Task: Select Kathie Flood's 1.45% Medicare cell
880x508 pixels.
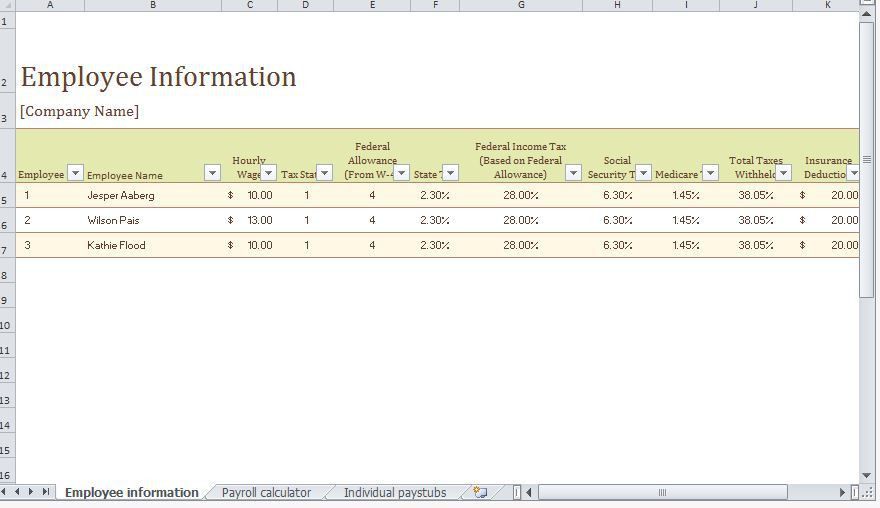Action: 686,245
